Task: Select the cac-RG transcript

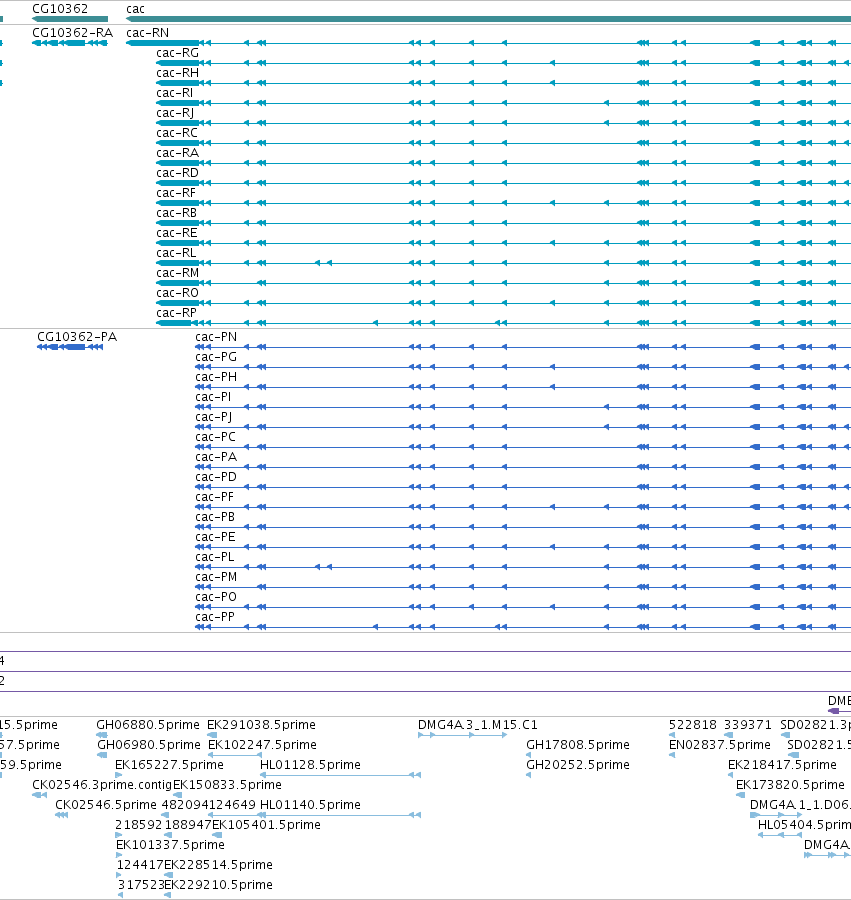Action: pos(177,53)
